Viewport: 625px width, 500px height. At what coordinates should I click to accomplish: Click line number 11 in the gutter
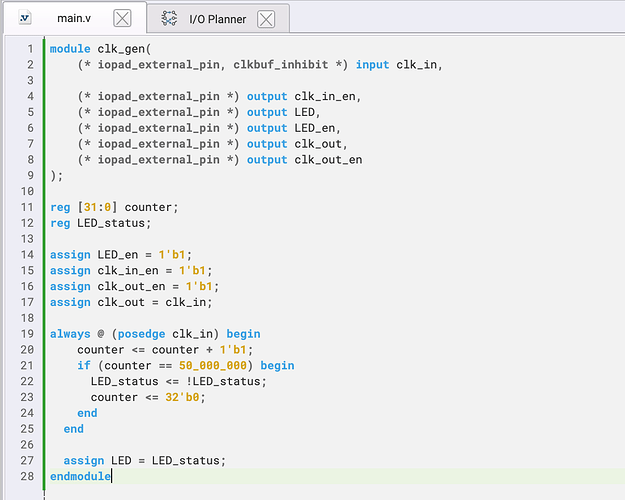[x=27, y=207]
